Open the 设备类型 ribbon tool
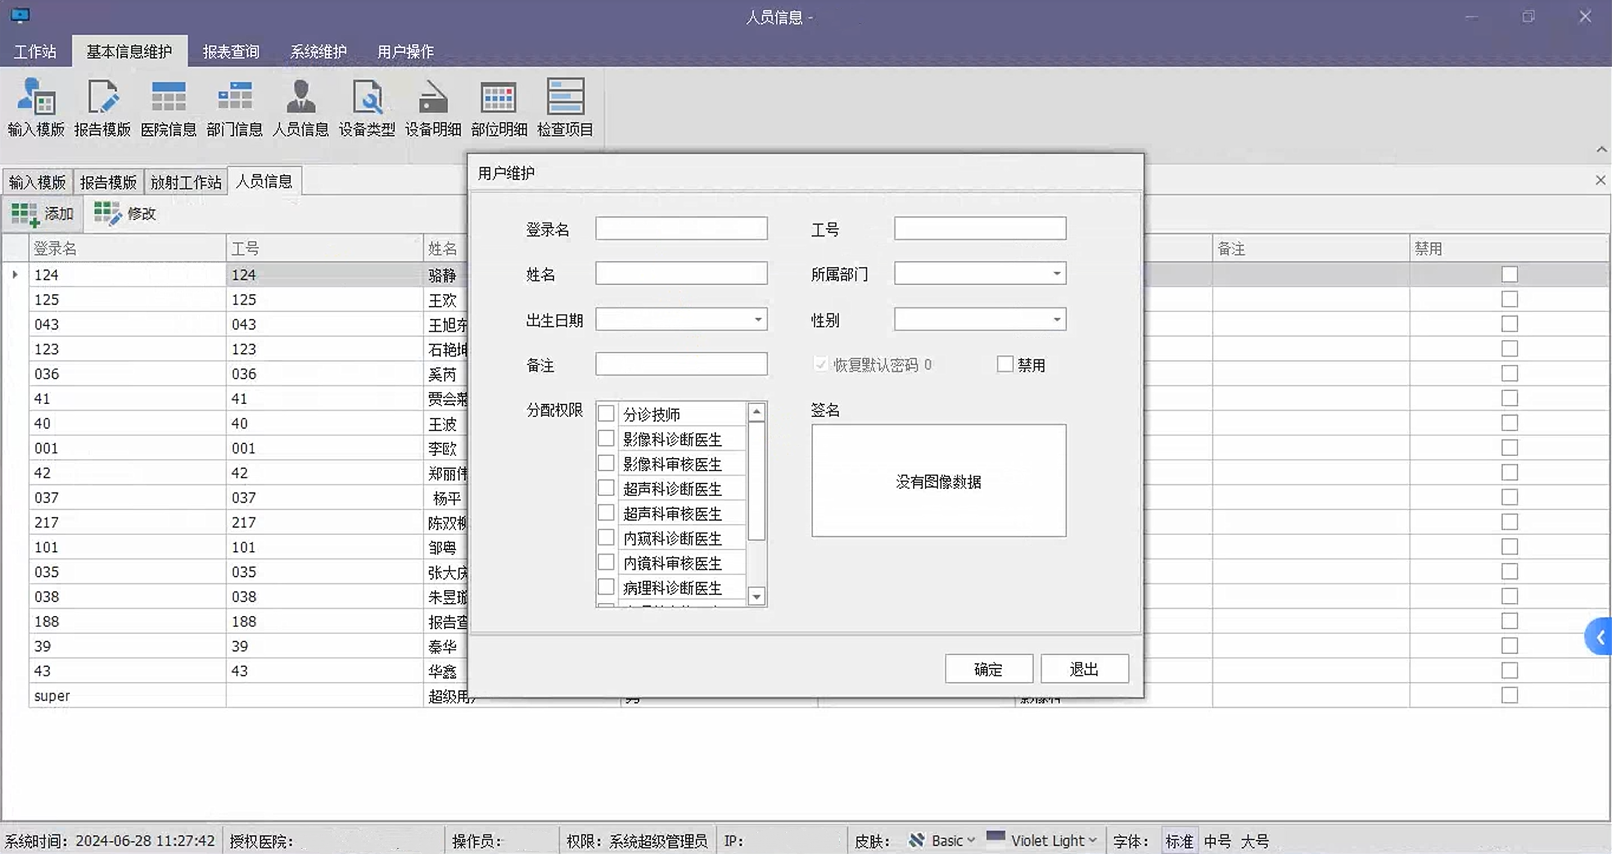 [367, 108]
